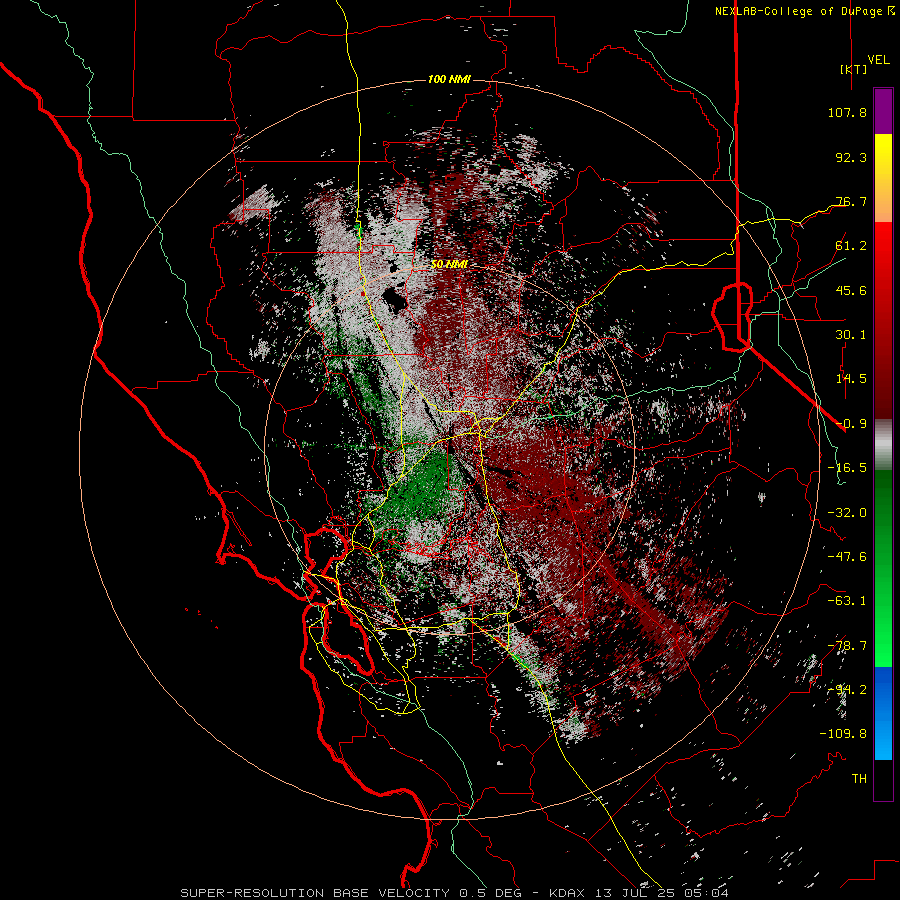Click the 50 NMI range ring label
The width and height of the screenshot is (900, 900).
(x=449, y=265)
